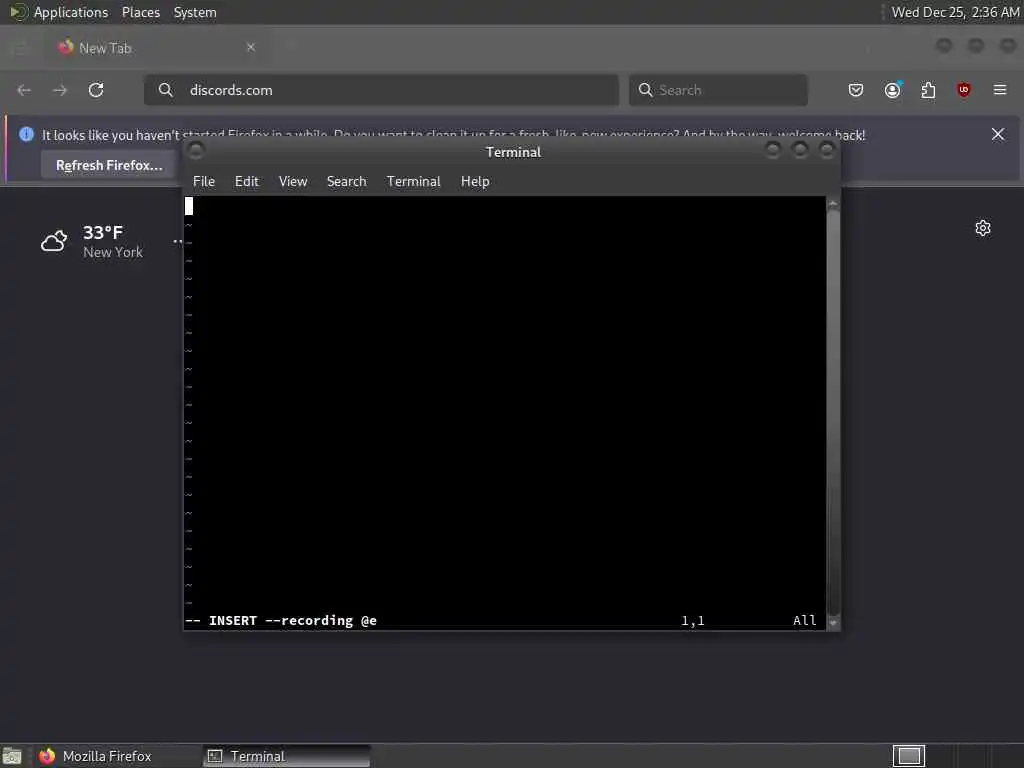This screenshot has width=1024, height=768.
Task: Dismiss the Firefox refresh notification bar
Action: [998, 134]
